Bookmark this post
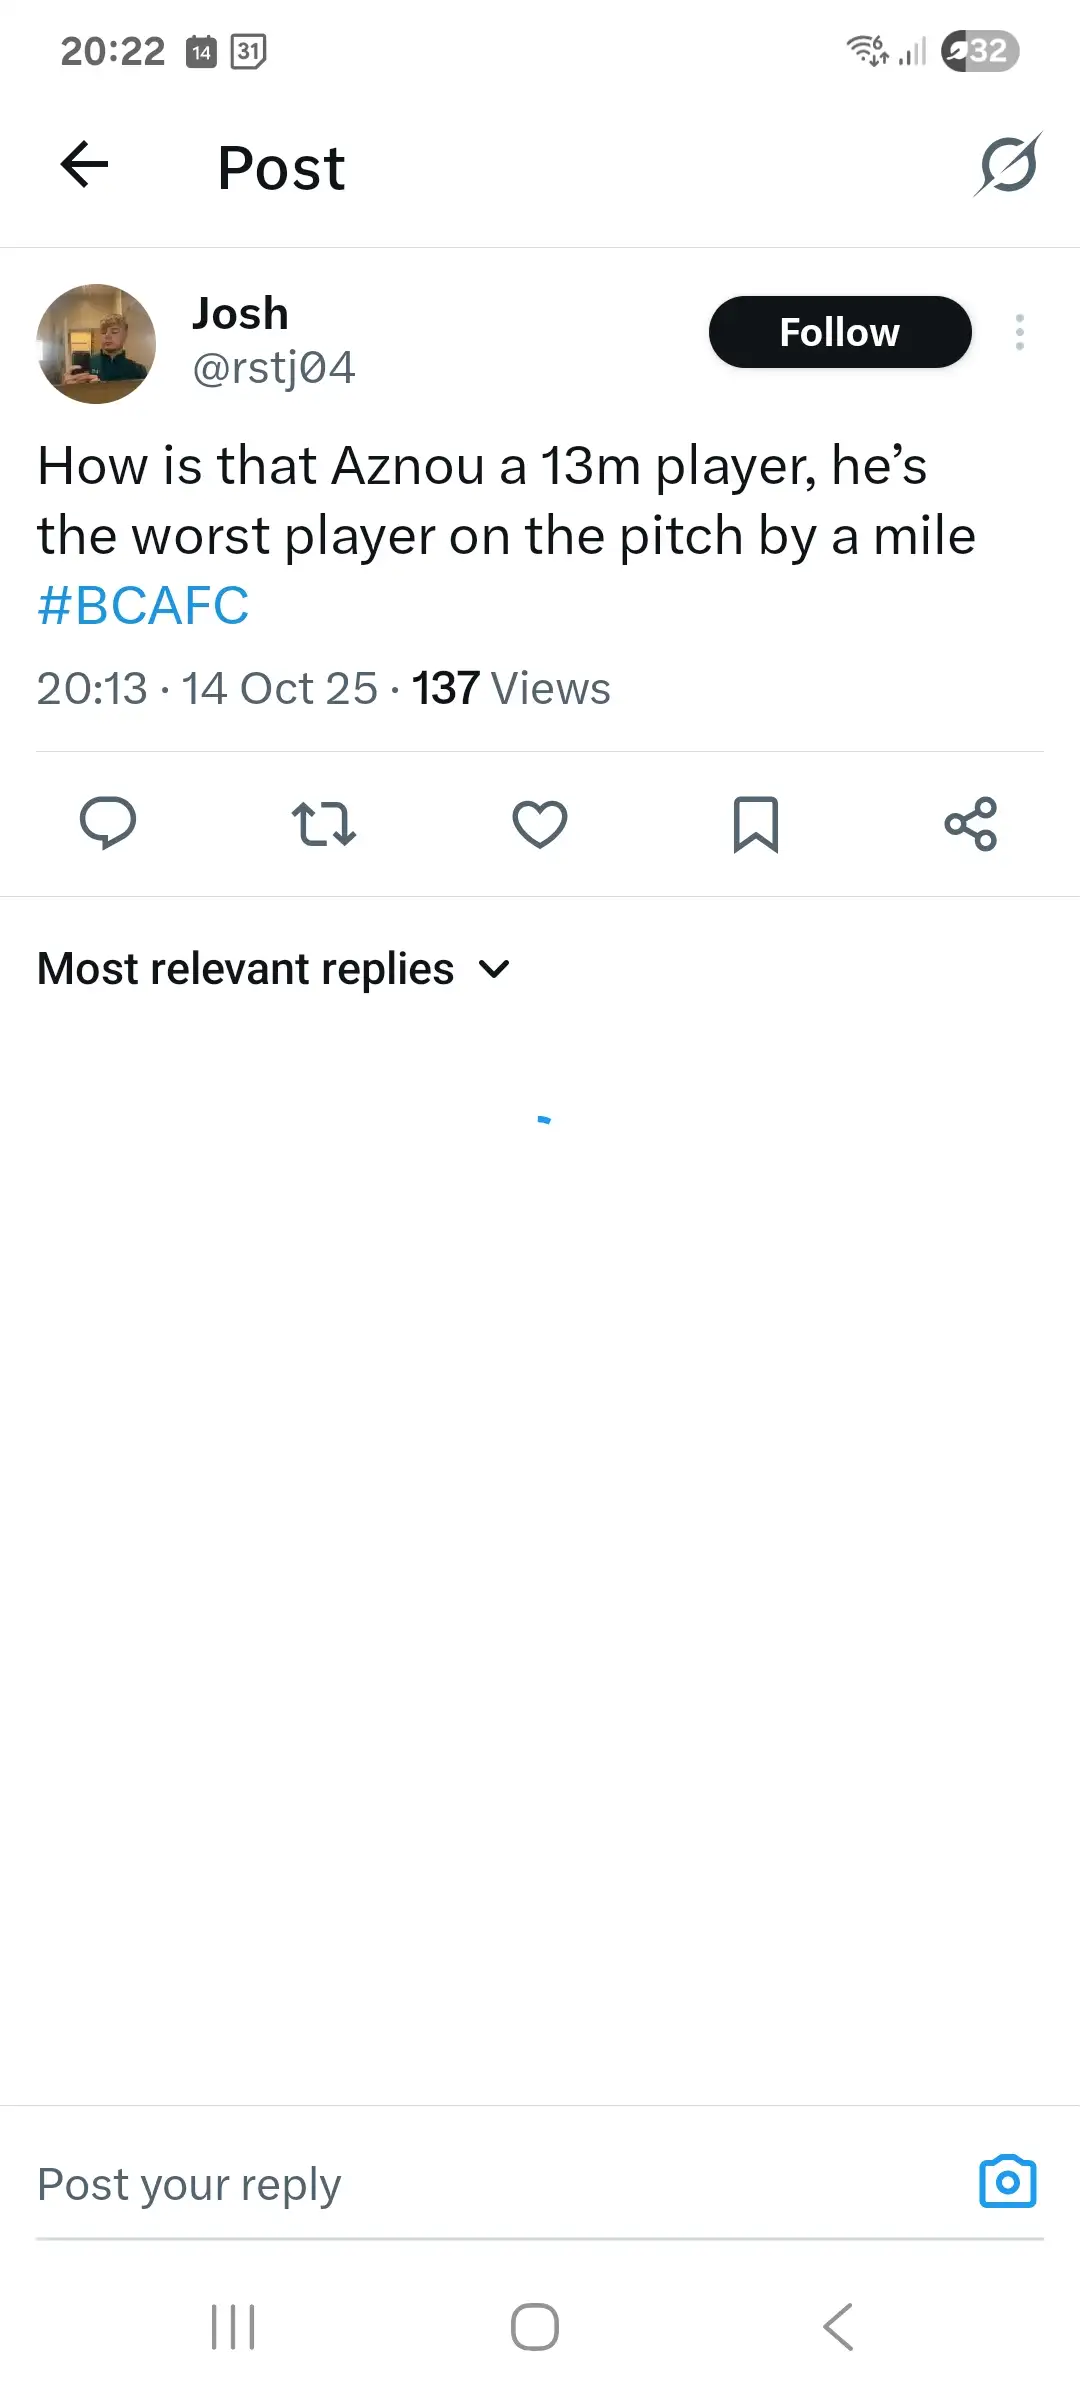The width and height of the screenshot is (1080, 2400). [x=756, y=824]
